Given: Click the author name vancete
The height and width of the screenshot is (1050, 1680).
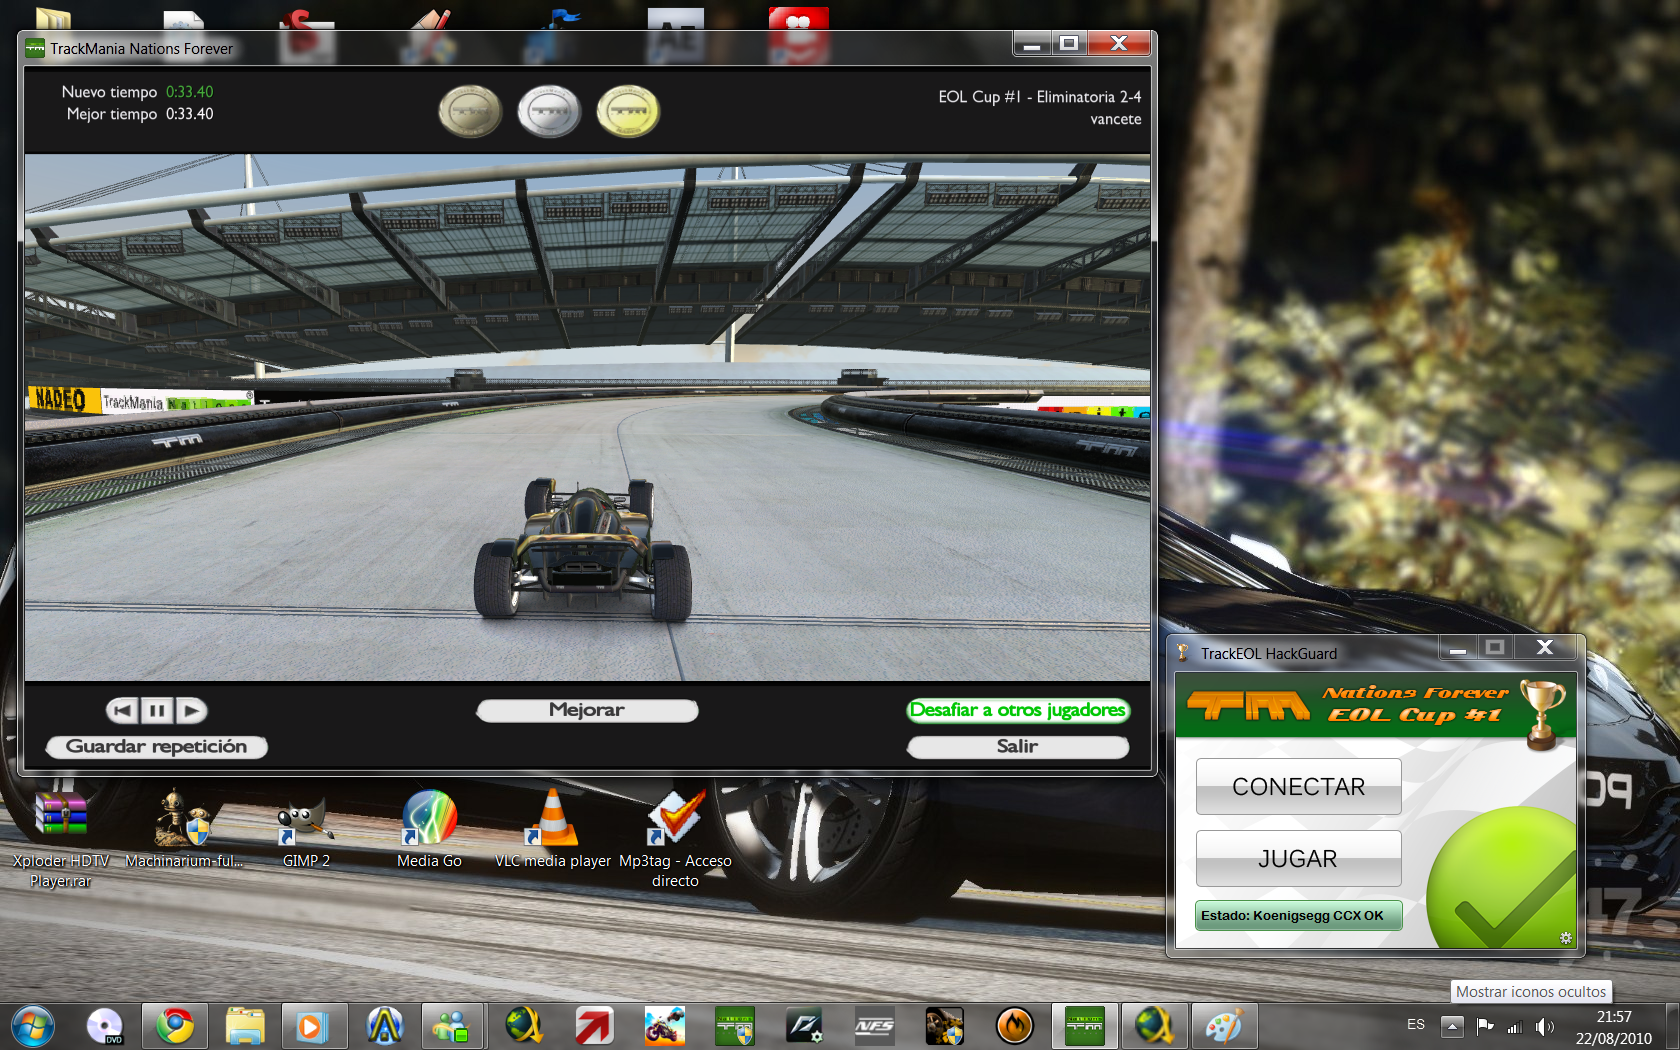Looking at the screenshot, I should point(1115,119).
